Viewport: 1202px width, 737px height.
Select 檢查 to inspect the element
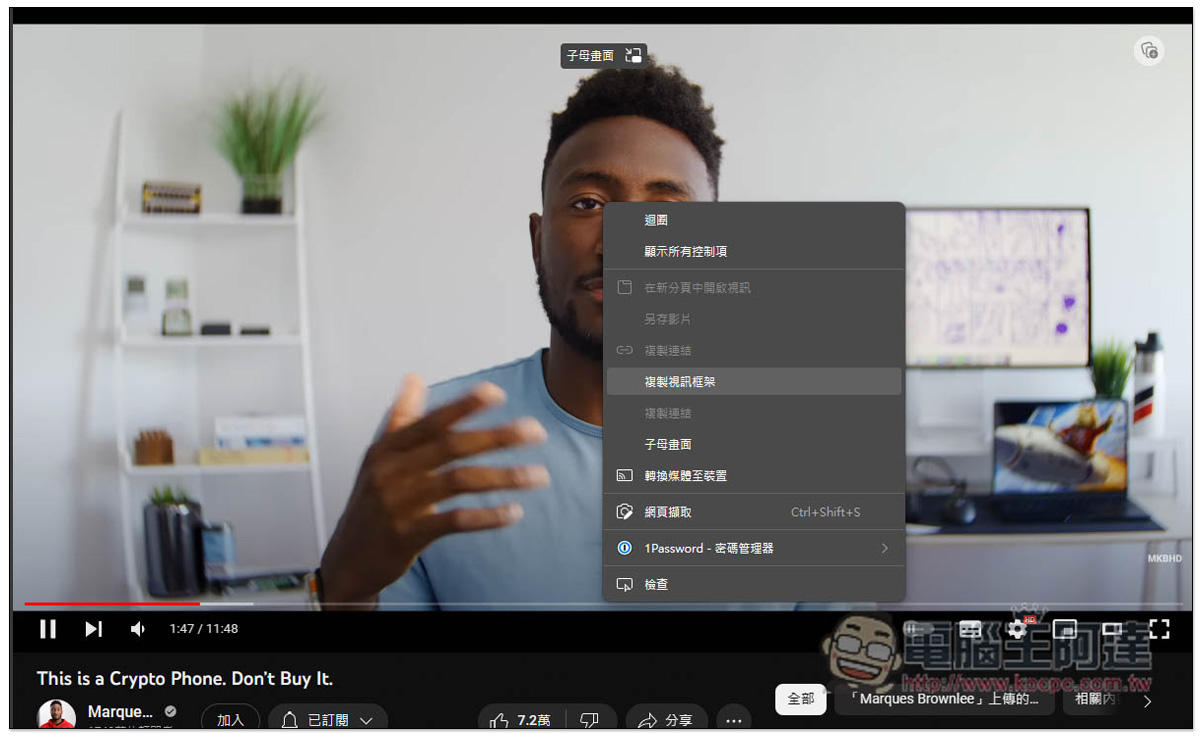pos(754,584)
